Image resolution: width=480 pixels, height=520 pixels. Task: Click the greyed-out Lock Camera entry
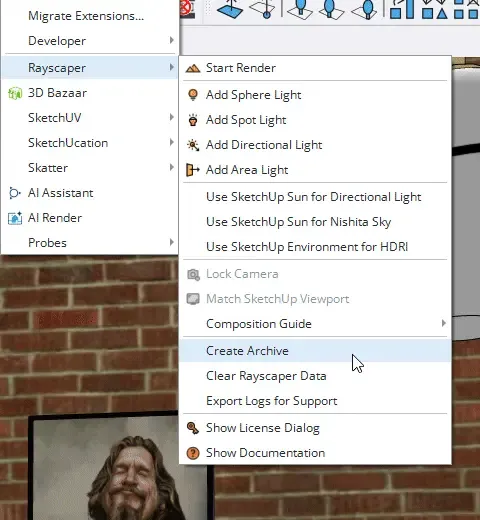click(x=315, y=274)
